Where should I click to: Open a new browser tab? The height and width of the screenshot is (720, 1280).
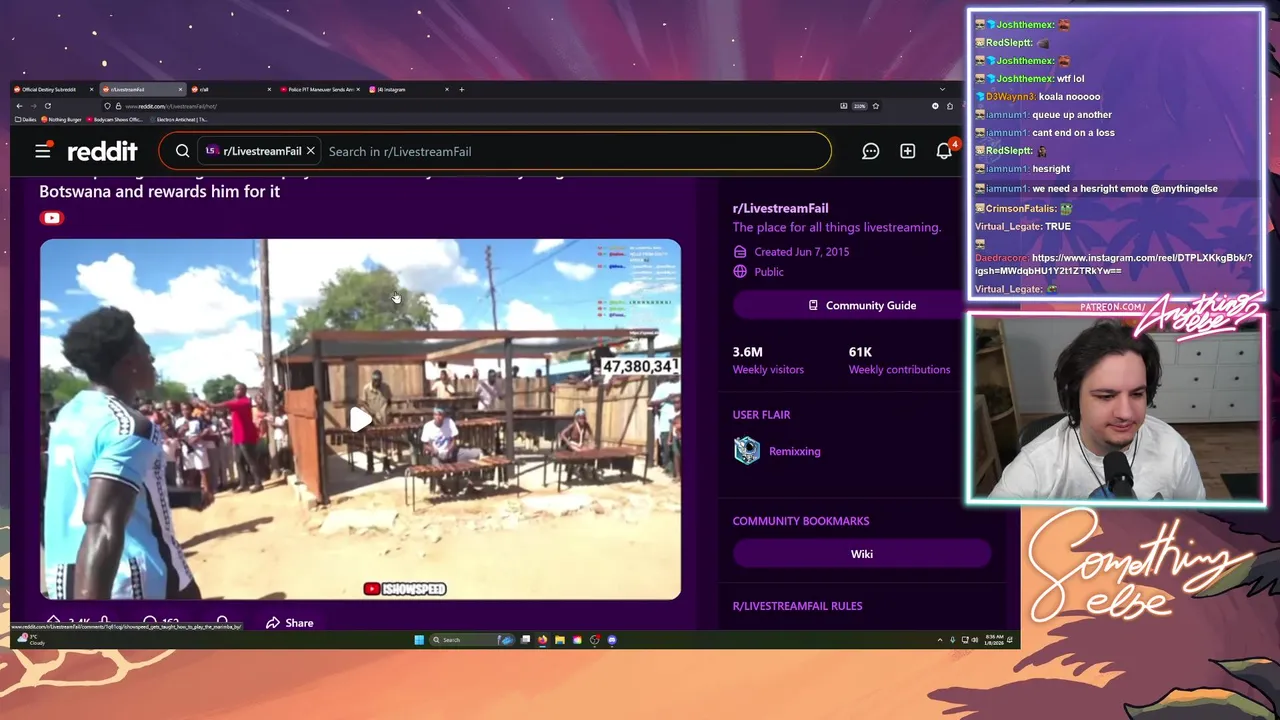(461, 90)
